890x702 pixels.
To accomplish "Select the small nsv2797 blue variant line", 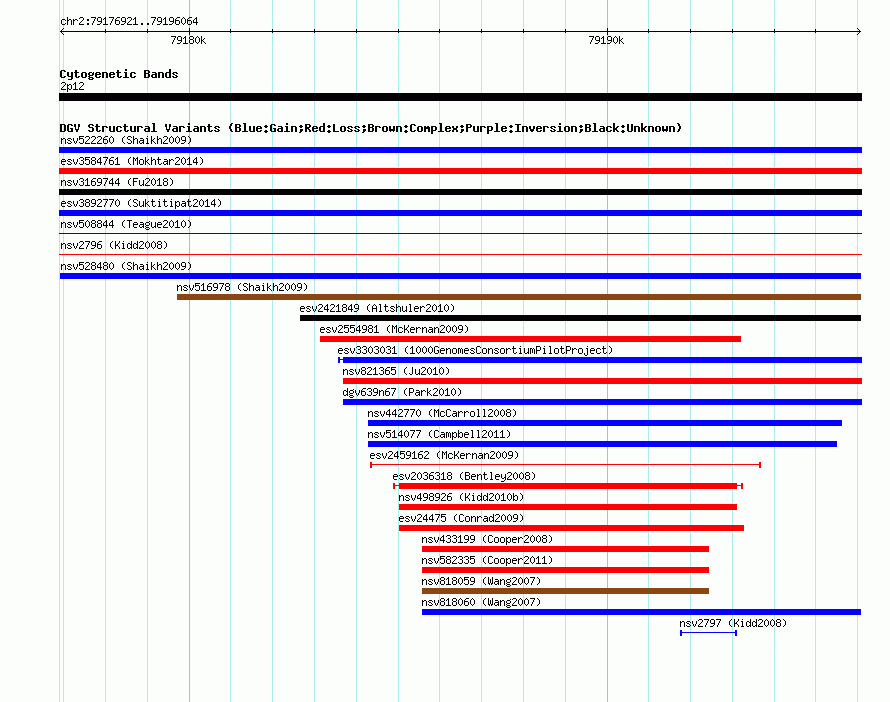I will click(x=708, y=633).
